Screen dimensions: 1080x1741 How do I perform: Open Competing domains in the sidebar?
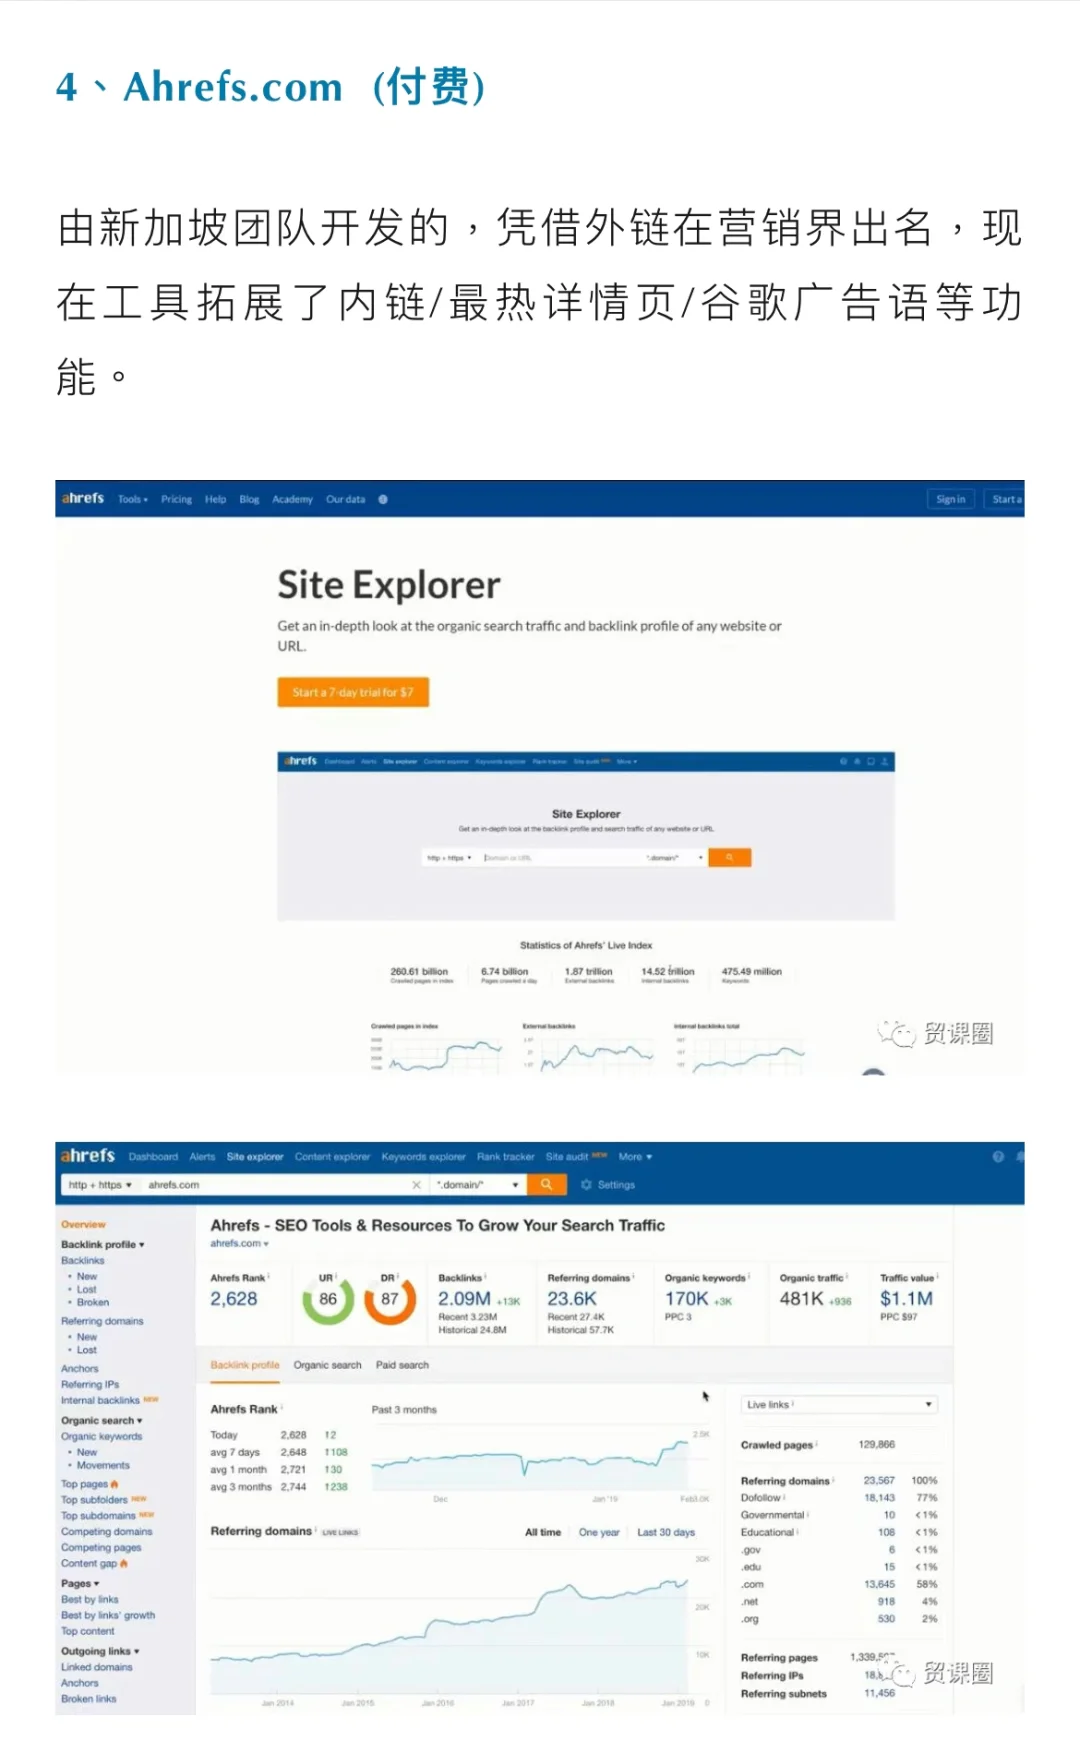(x=107, y=1532)
